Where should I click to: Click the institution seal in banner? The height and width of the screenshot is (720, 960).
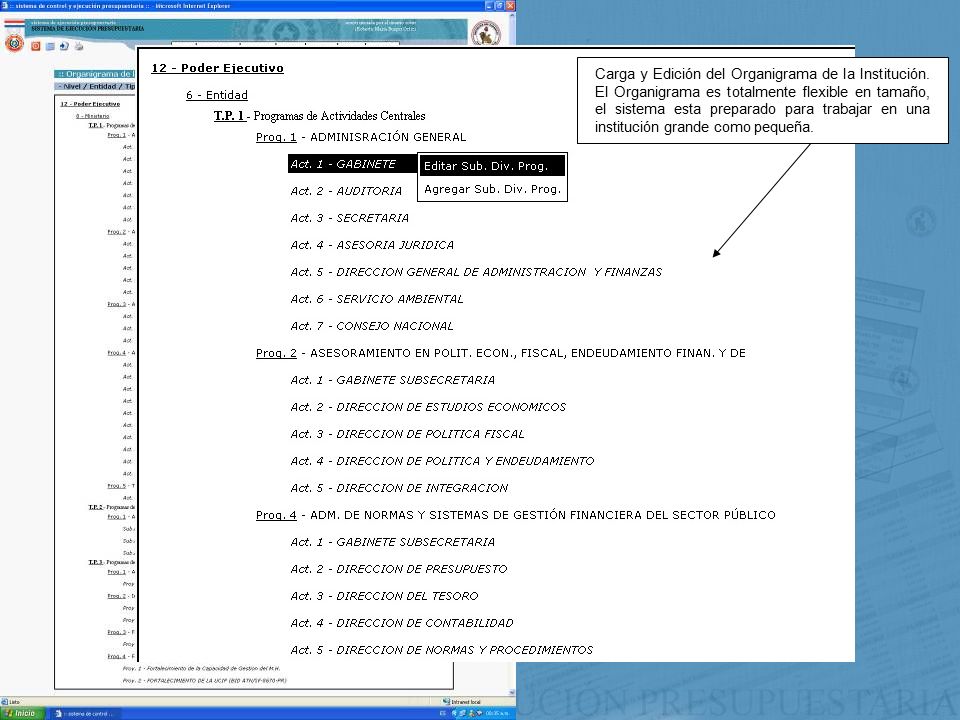coord(486,33)
